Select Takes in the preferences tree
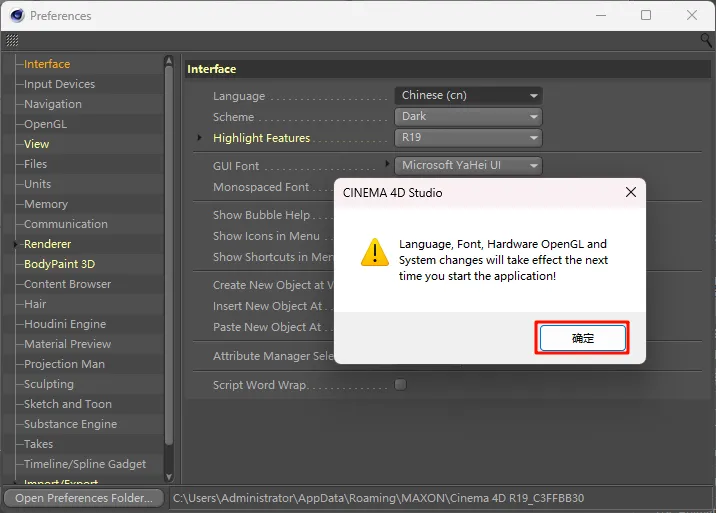Screen dimensions: 716x513 (38, 444)
